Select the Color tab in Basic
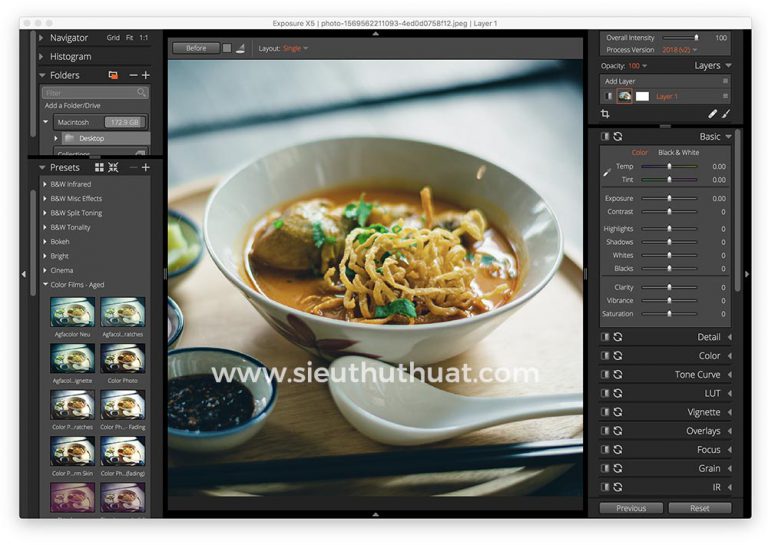 (639, 152)
